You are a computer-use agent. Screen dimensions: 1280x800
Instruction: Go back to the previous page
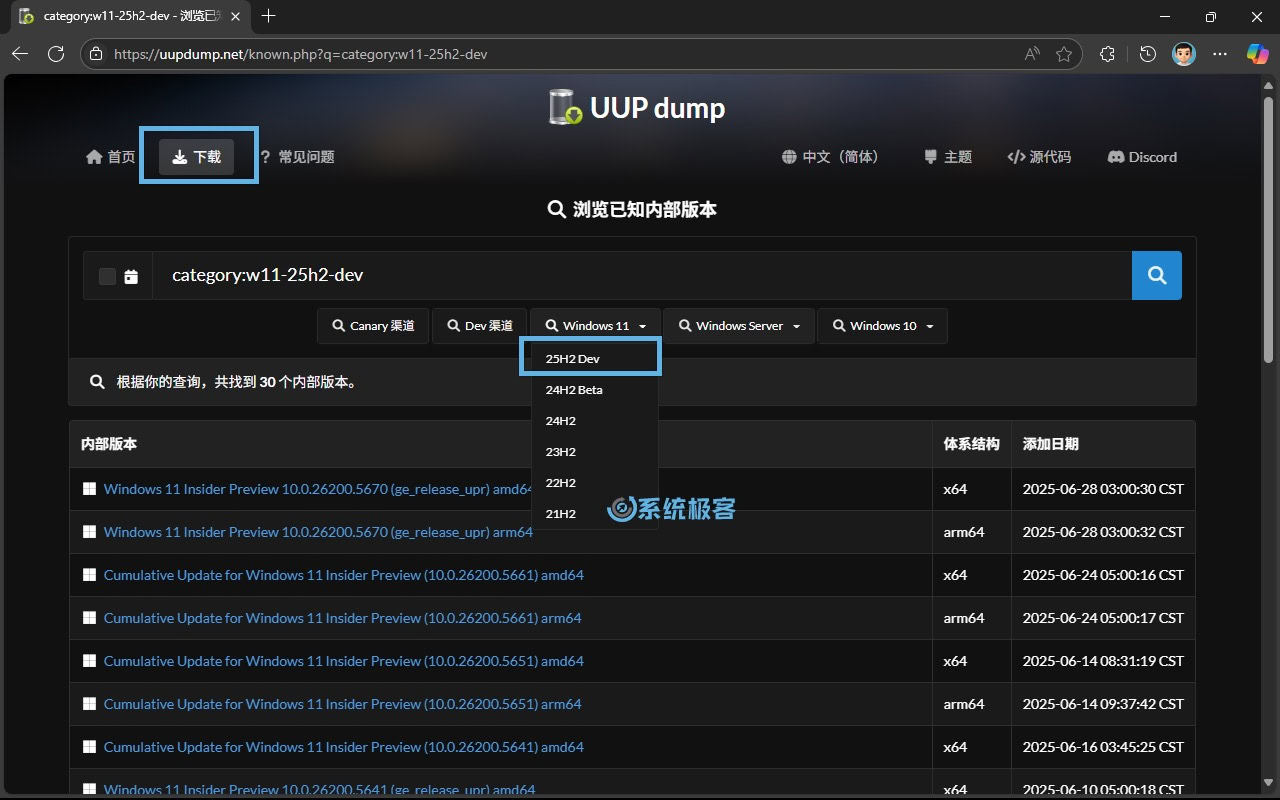(20, 54)
